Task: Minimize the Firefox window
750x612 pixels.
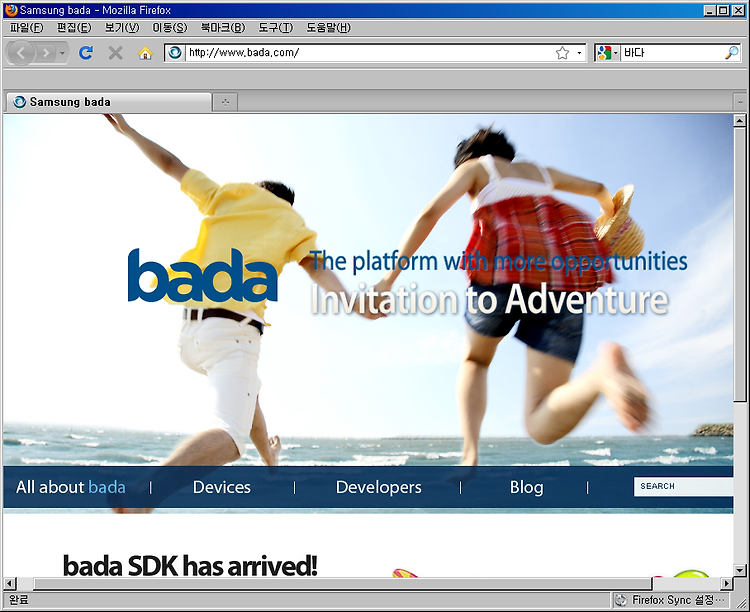Action: (710, 10)
